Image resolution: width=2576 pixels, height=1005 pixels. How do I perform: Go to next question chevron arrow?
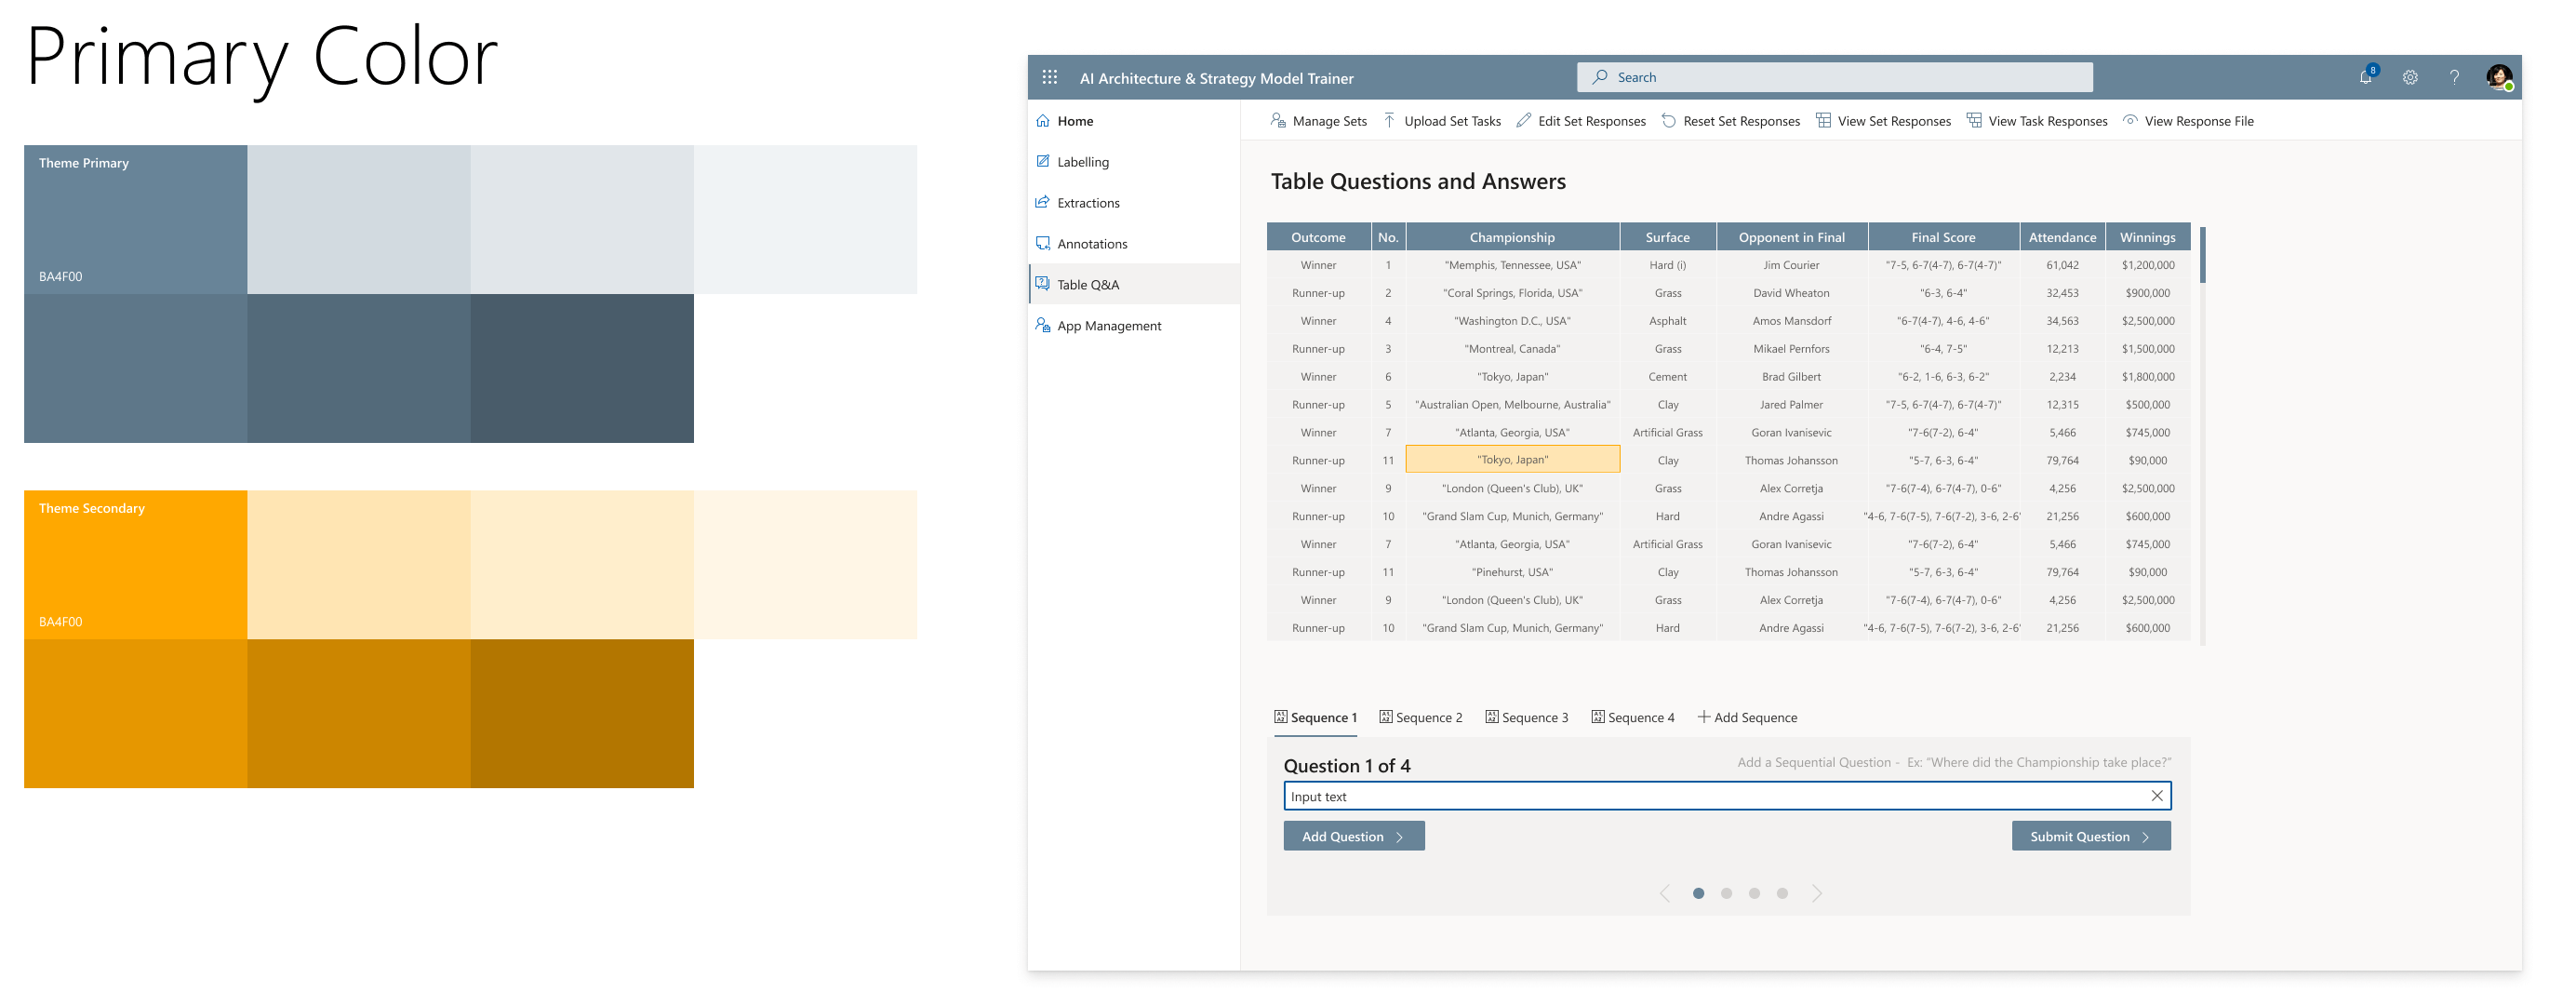[x=1817, y=893]
